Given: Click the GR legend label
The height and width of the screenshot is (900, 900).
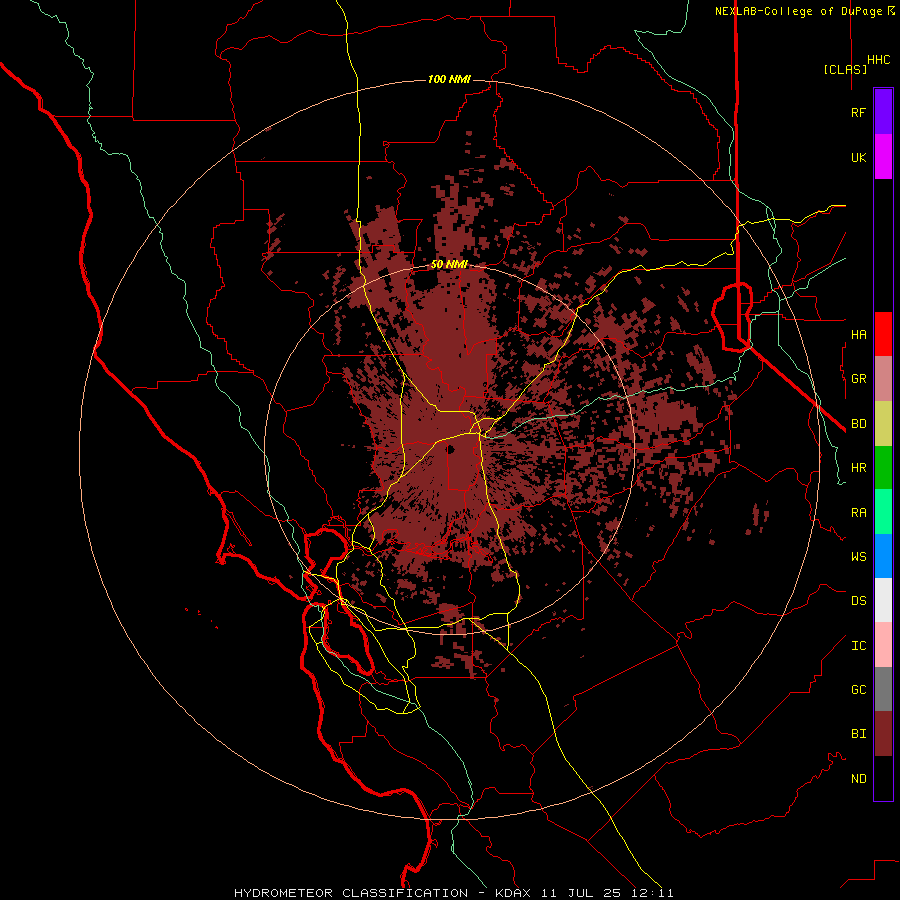Looking at the screenshot, I should pyautogui.click(x=858, y=379).
